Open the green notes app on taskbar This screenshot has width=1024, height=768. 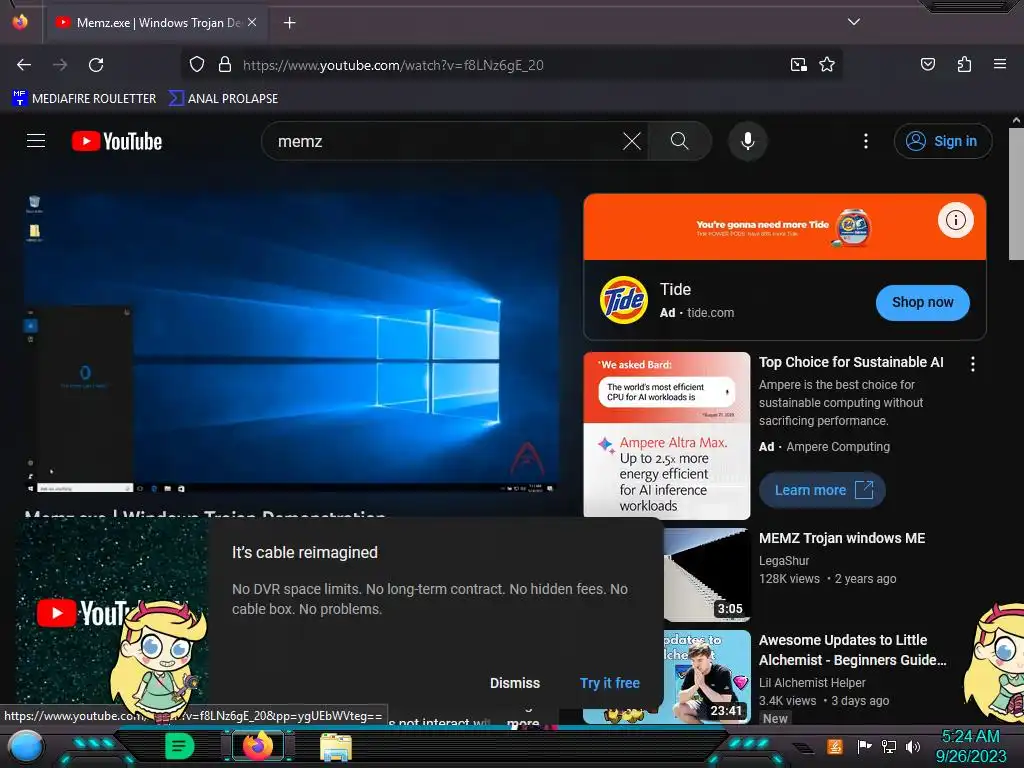(x=179, y=746)
